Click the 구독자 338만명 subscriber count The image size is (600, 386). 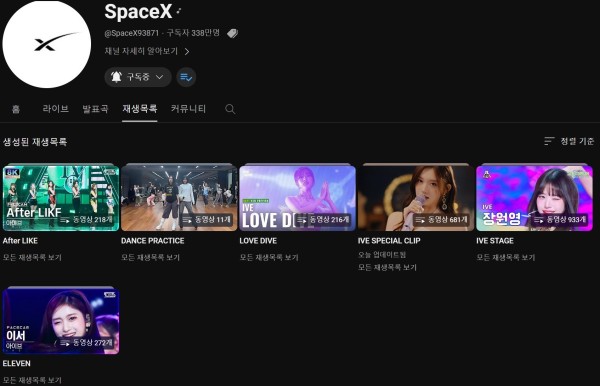coord(193,33)
